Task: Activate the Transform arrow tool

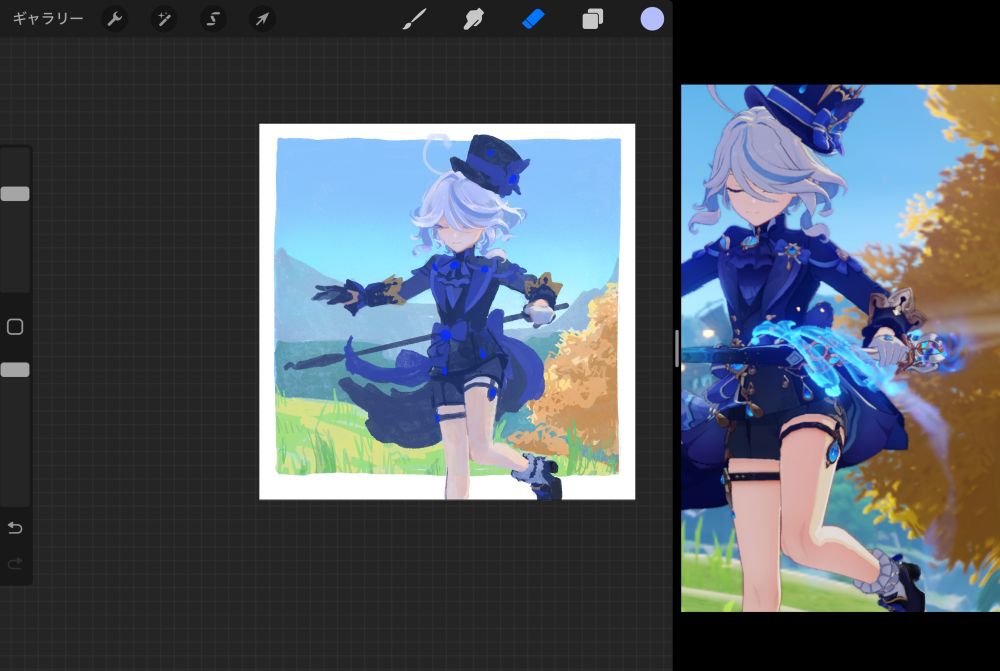Action: click(x=262, y=19)
